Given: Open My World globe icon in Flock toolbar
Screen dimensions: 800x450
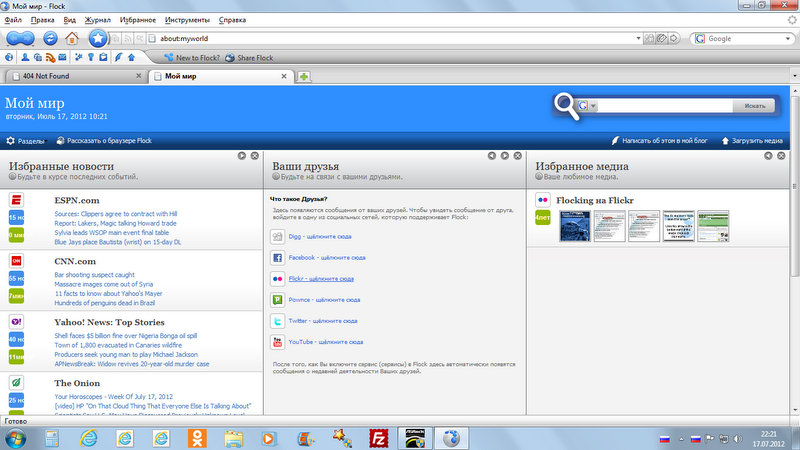Looking at the screenshot, I should tap(9, 58).
